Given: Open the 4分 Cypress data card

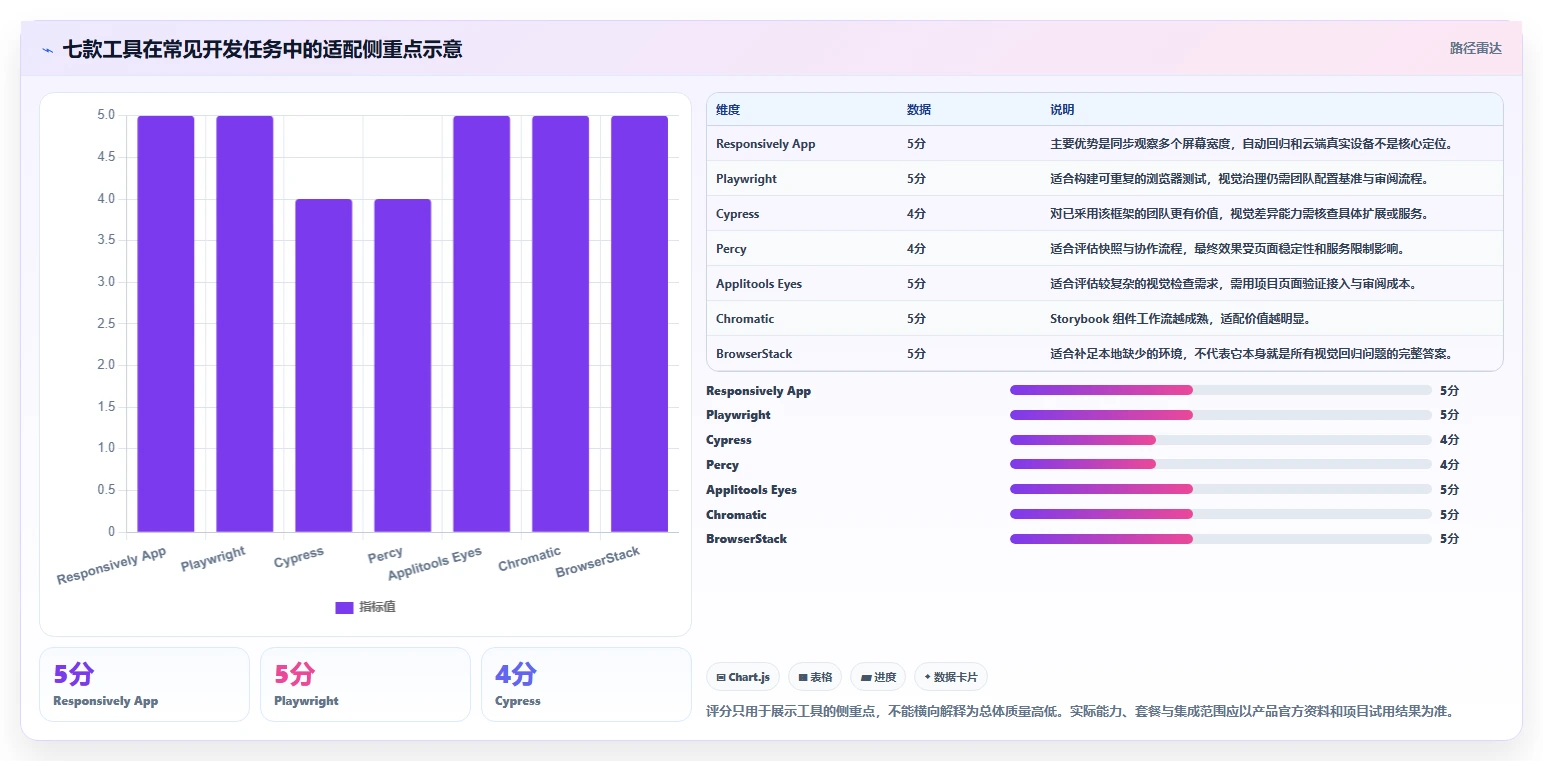Looking at the screenshot, I should click(x=586, y=684).
